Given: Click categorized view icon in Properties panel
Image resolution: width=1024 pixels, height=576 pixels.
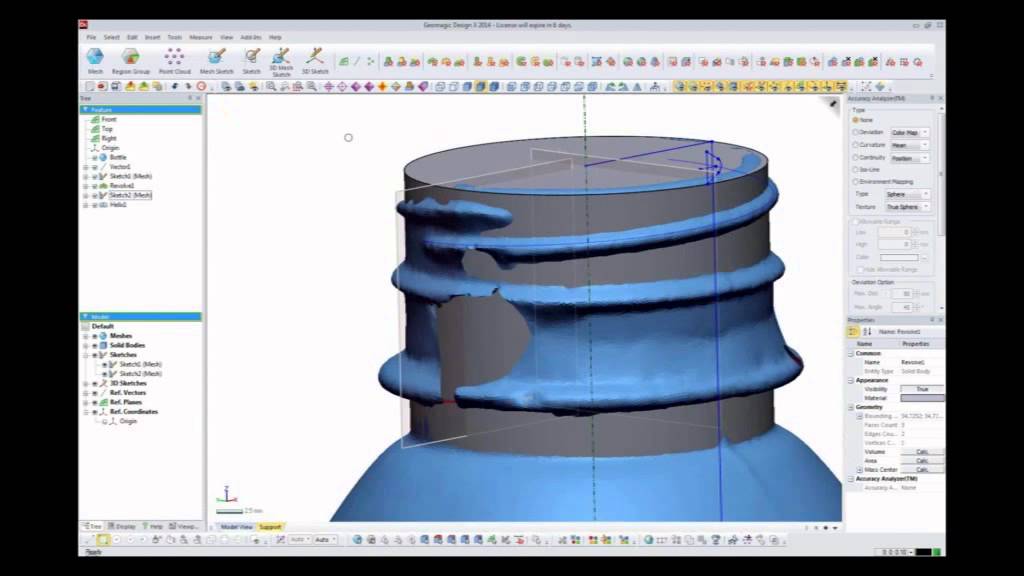Looking at the screenshot, I should click(x=853, y=332).
